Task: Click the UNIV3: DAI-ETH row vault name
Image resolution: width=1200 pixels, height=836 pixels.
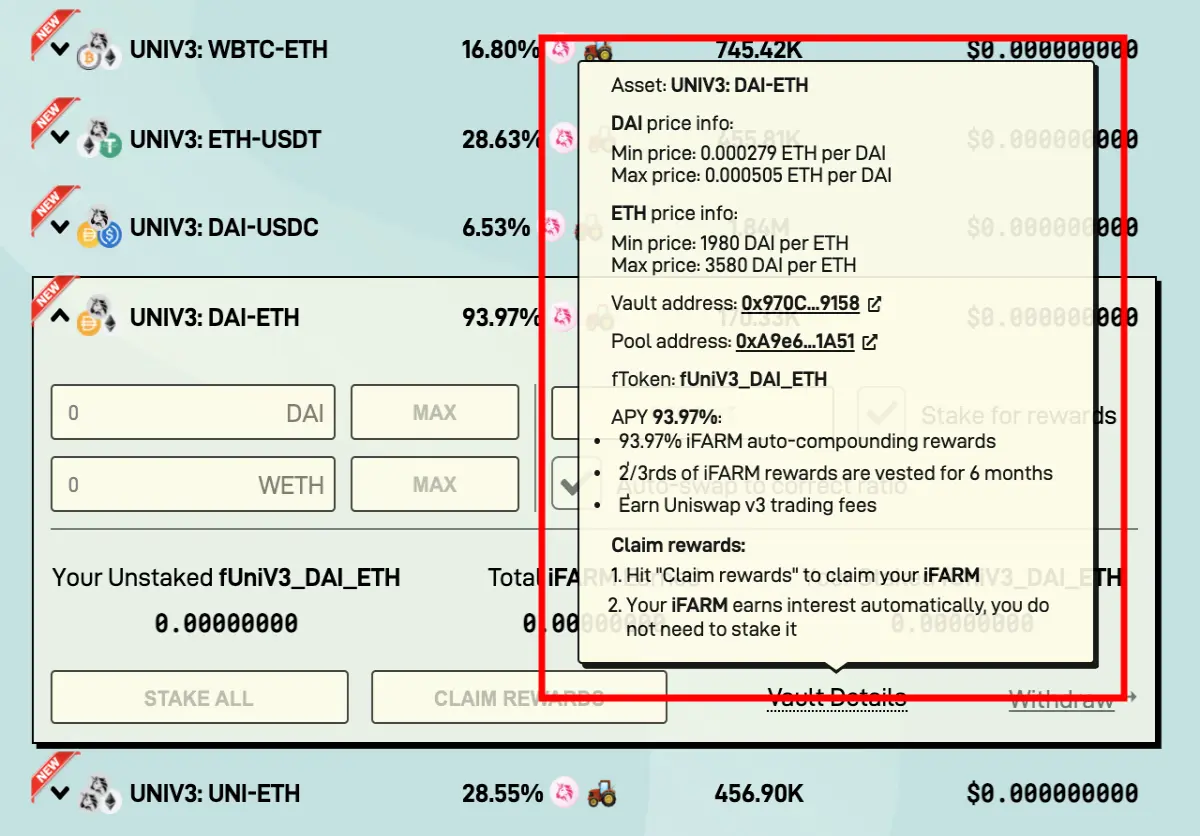Action: click(x=215, y=317)
